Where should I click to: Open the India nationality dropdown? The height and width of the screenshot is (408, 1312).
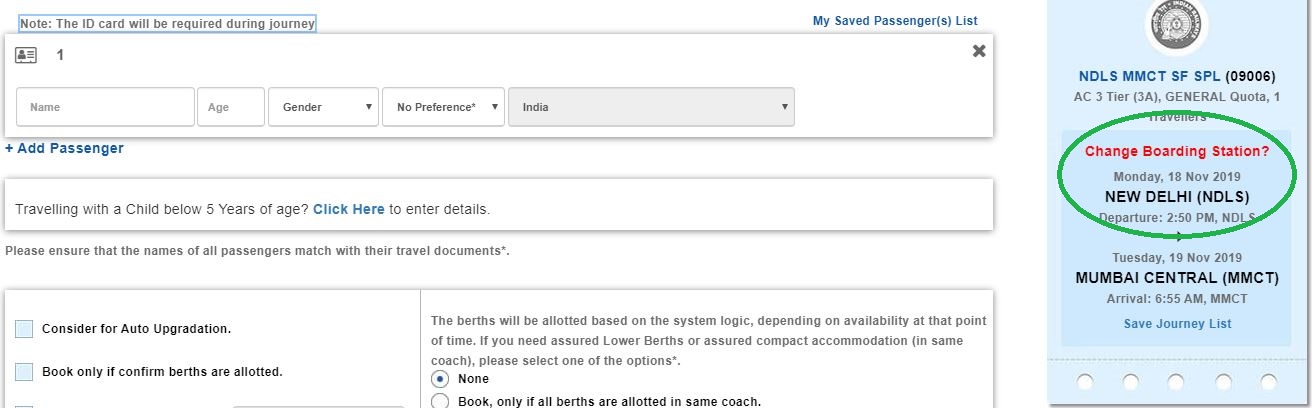[x=651, y=107]
